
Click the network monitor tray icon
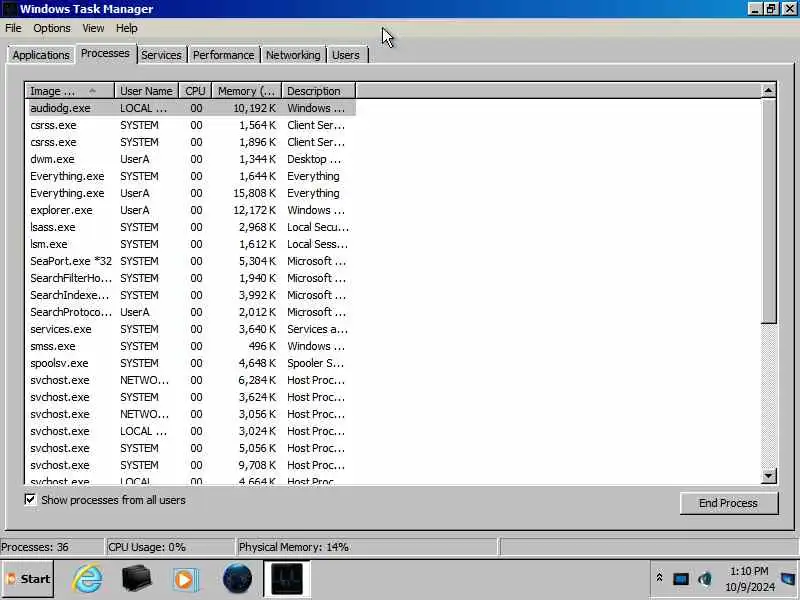pyautogui.click(x=681, y=579)
